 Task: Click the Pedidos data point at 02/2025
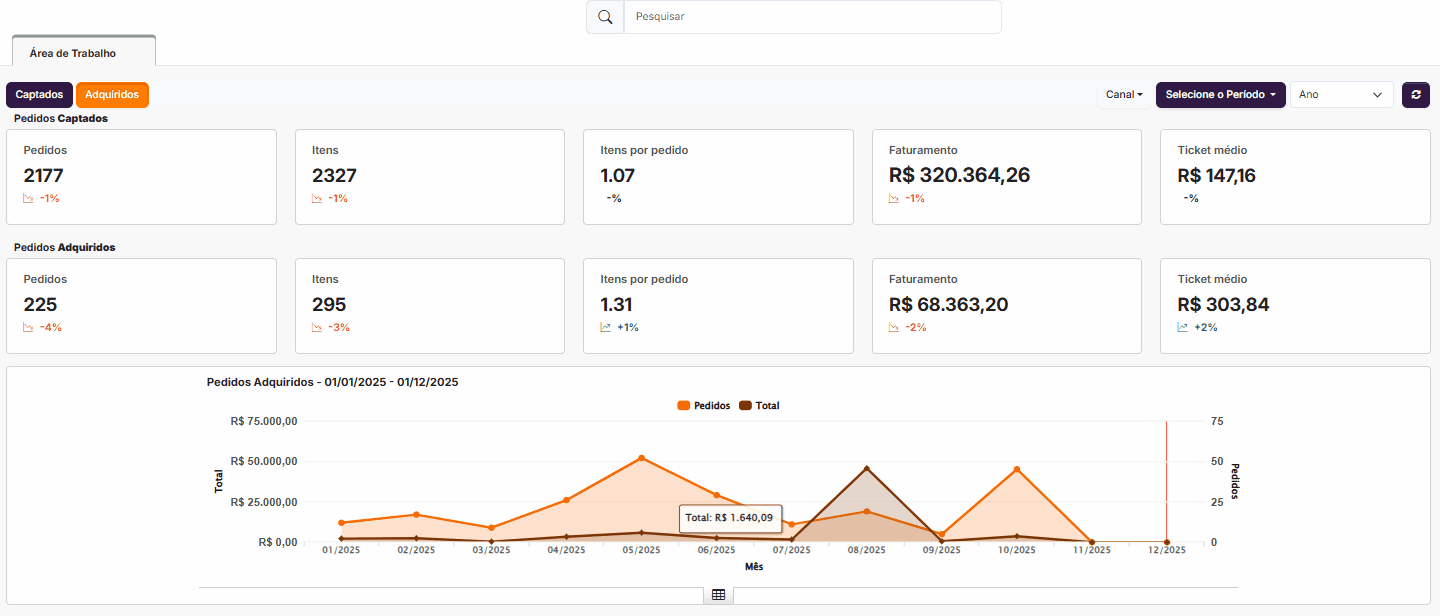click(416, 514)
